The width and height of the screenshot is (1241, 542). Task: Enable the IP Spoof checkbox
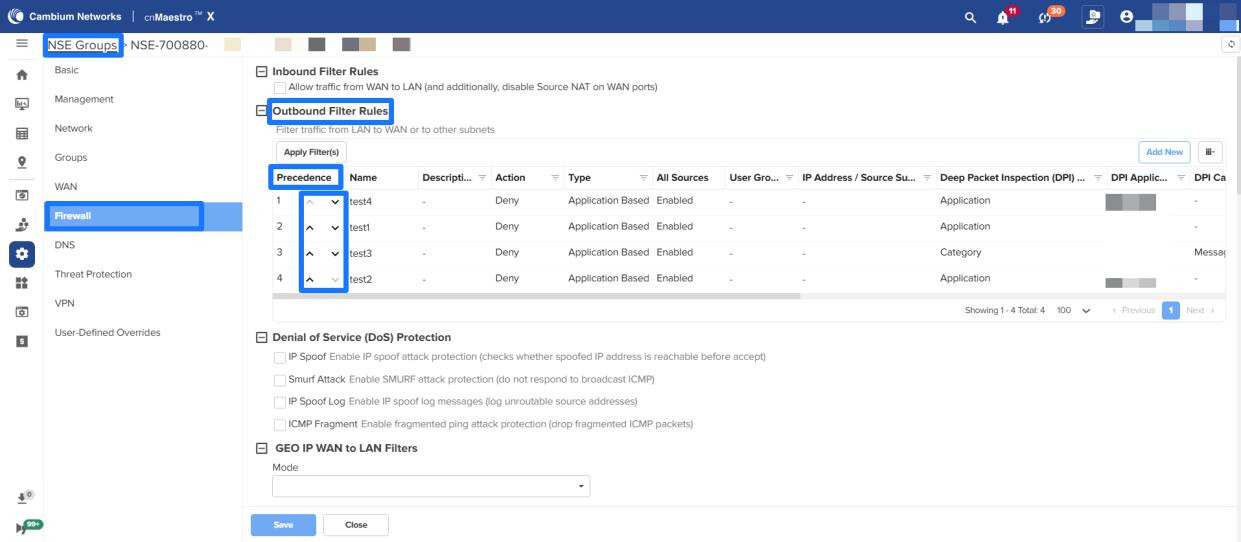[280, 357]
